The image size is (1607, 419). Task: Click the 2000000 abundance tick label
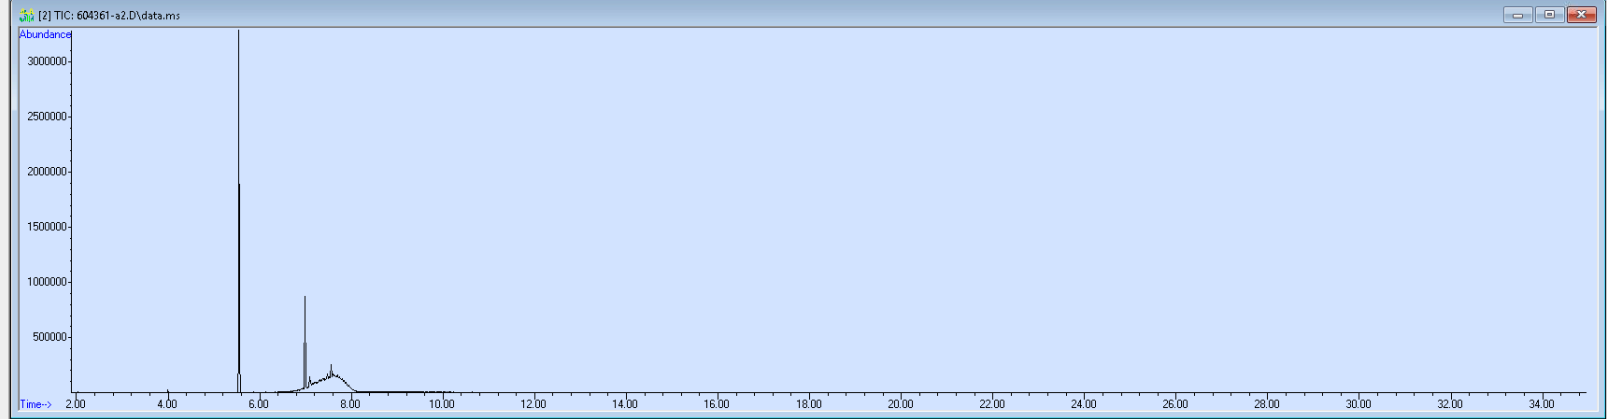47,172
